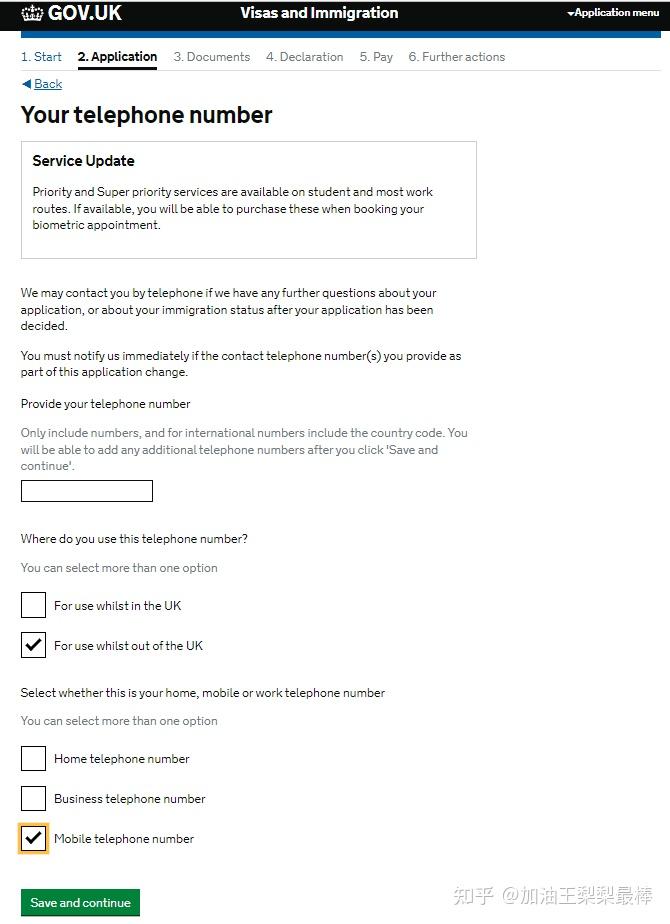This screenshot has width=670, height=924.
Task: Select the Pay step
Action: tap(376, 57)
